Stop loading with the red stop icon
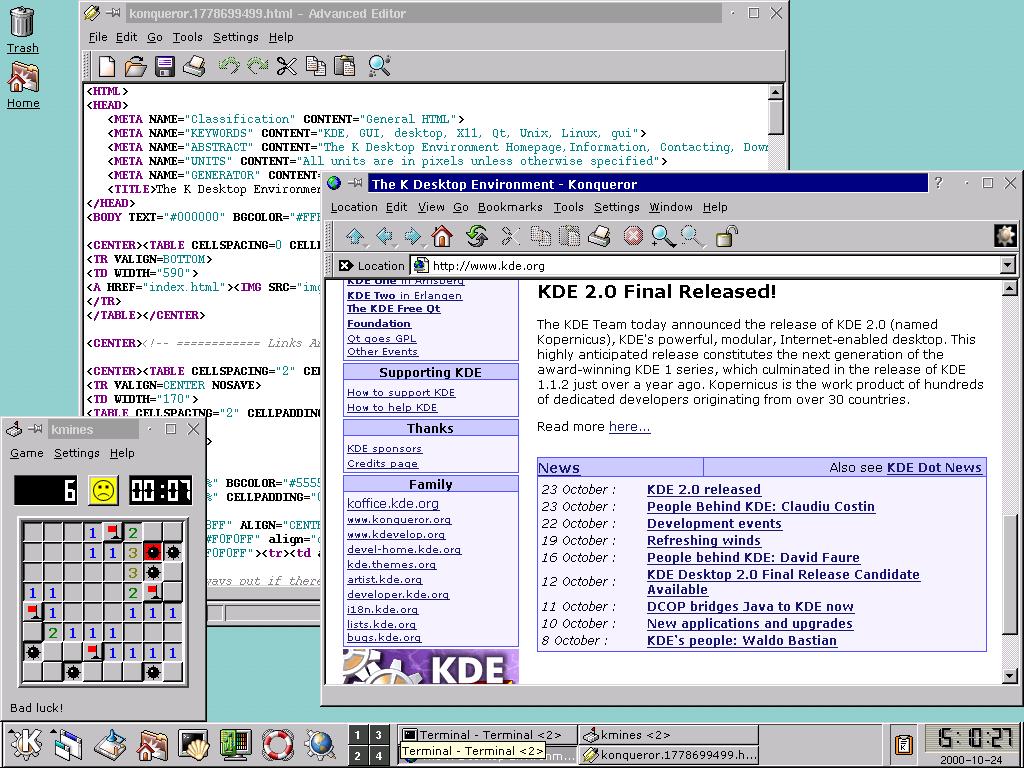 click(x=632, y=236)
